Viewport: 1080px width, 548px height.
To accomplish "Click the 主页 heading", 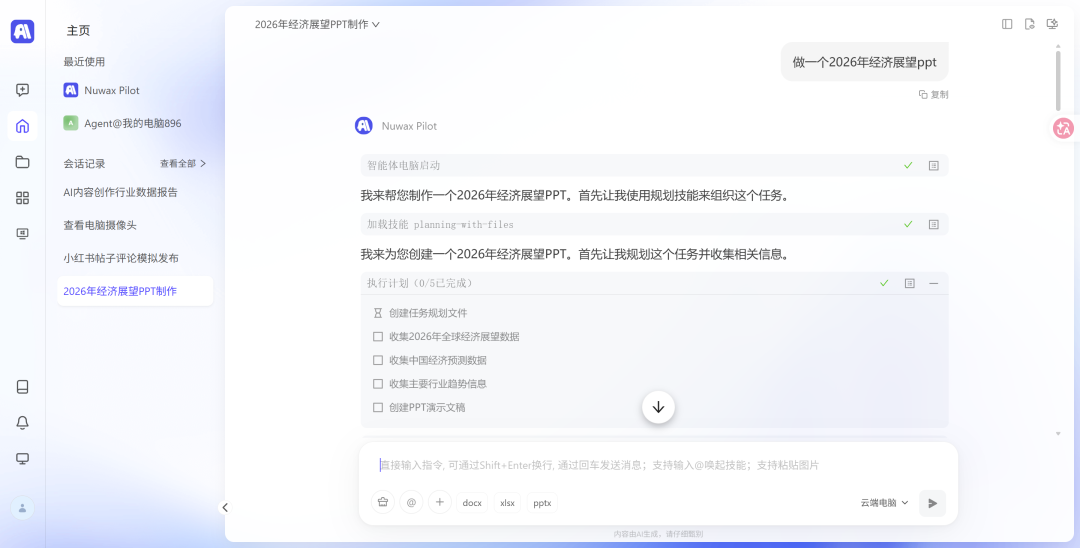I will [x=79, y=31].
